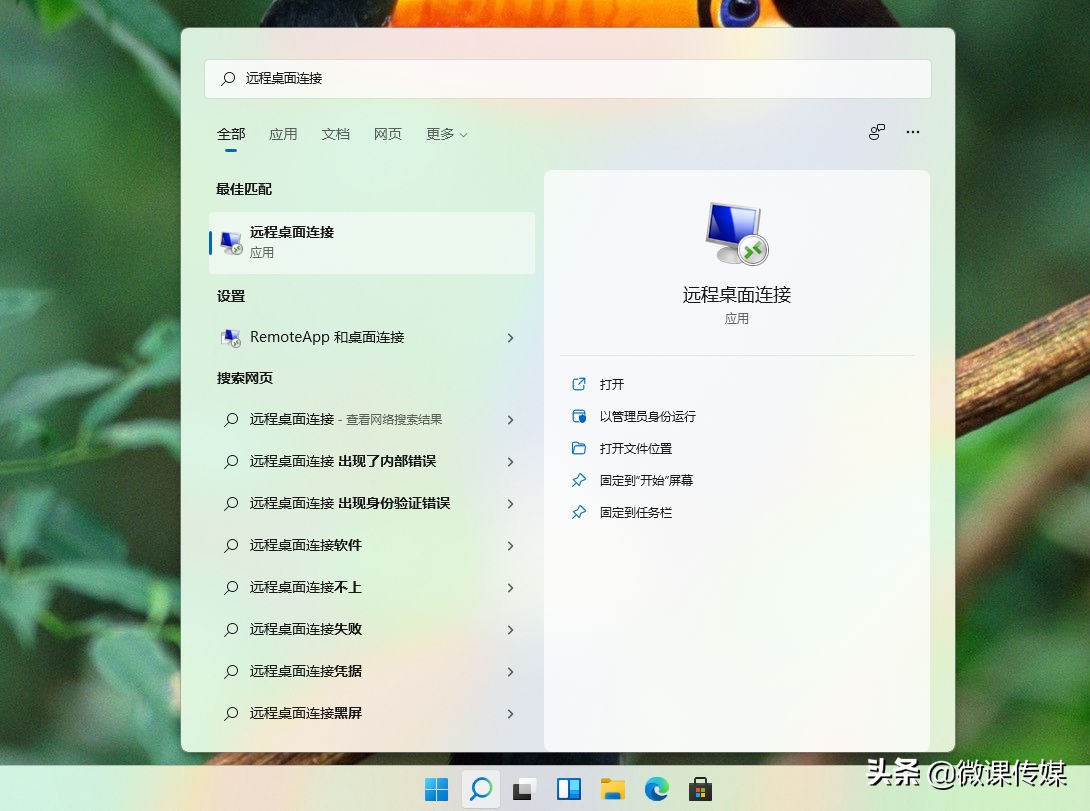Select 以管理员身份运行 for Remote Desktop
The height and width of the screenshot is (811, 1090).
coord(648,416)
